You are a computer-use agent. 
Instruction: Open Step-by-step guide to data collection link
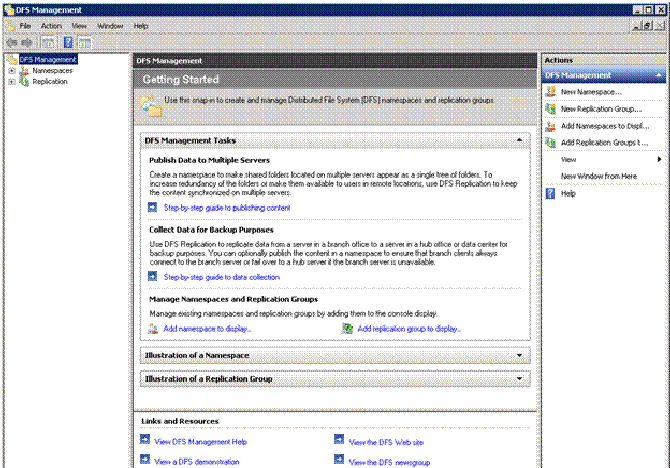(x=222, y=277)
